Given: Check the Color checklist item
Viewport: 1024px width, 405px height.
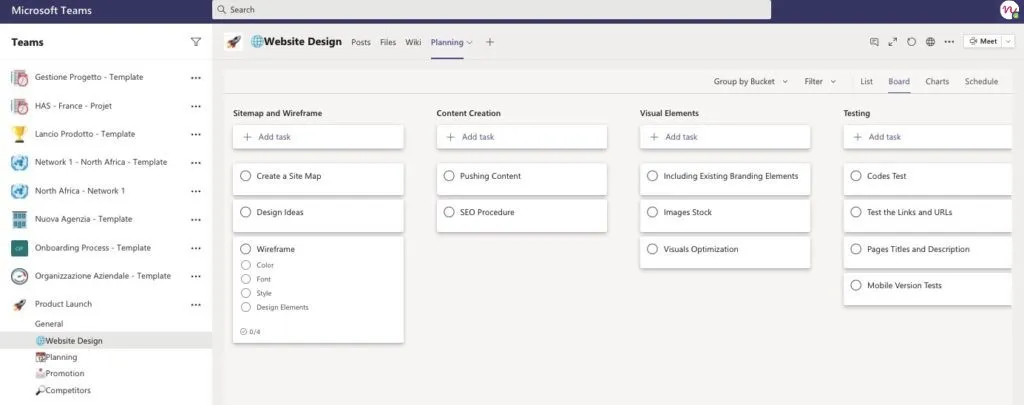Looking at the screenshot, I should (x=246, y=265).
